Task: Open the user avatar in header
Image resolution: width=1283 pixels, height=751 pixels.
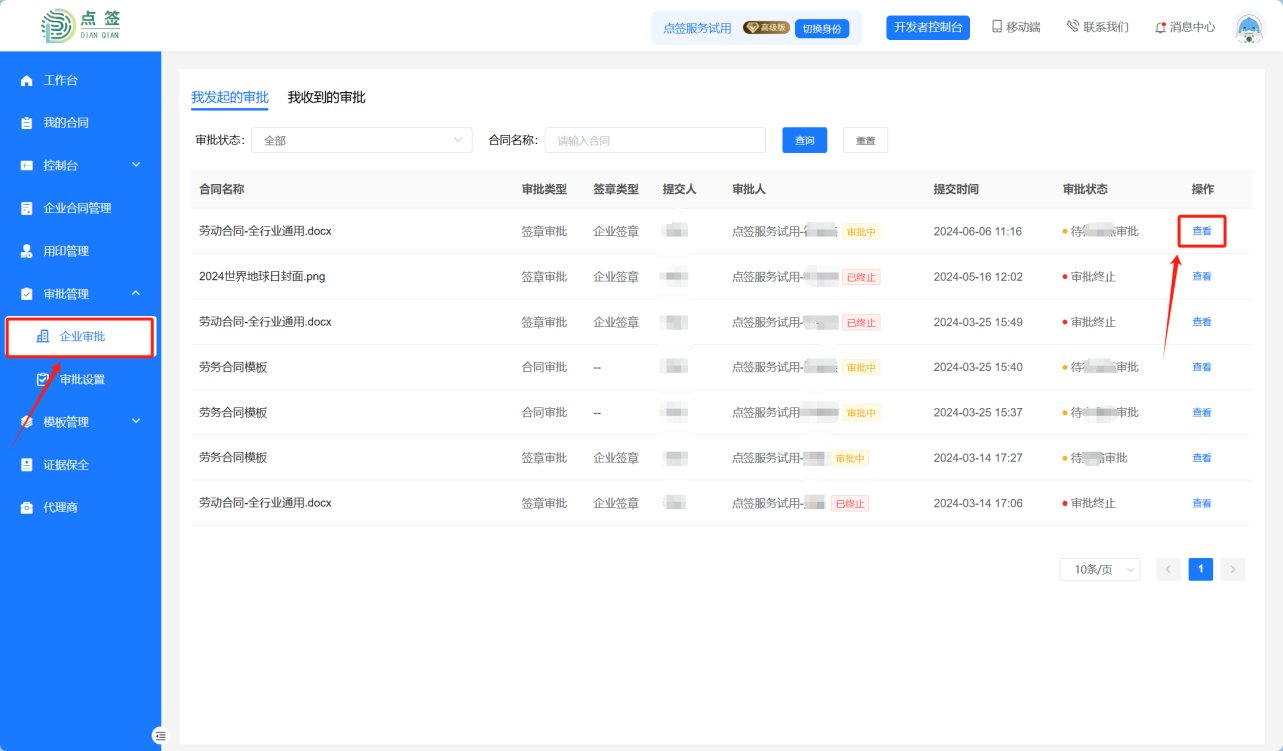Action: [1249, 28]
